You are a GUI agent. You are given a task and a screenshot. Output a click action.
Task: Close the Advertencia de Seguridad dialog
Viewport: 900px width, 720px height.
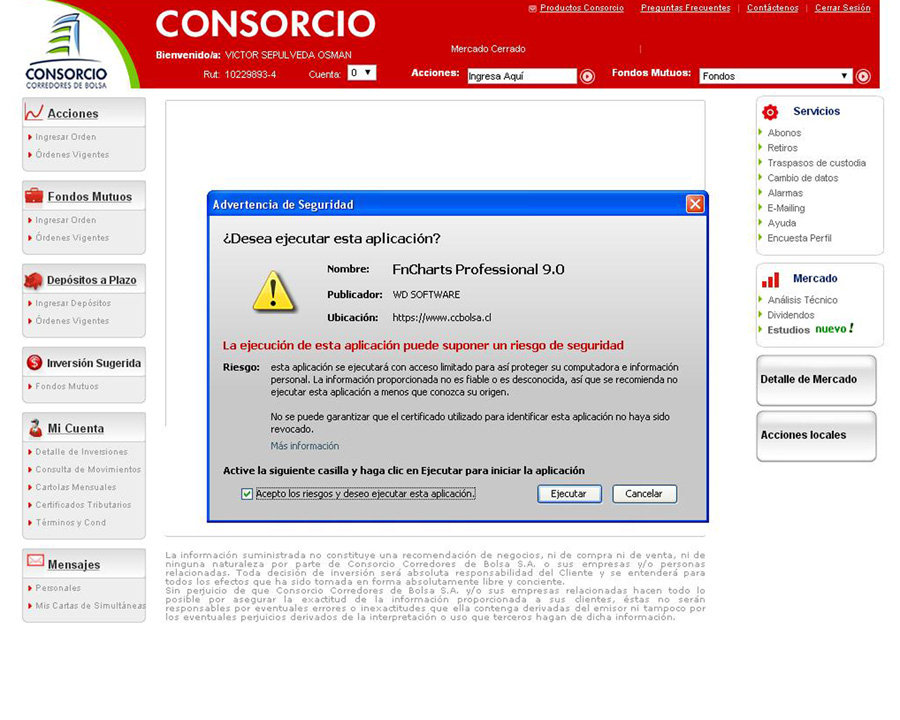(x=695, y=204)
